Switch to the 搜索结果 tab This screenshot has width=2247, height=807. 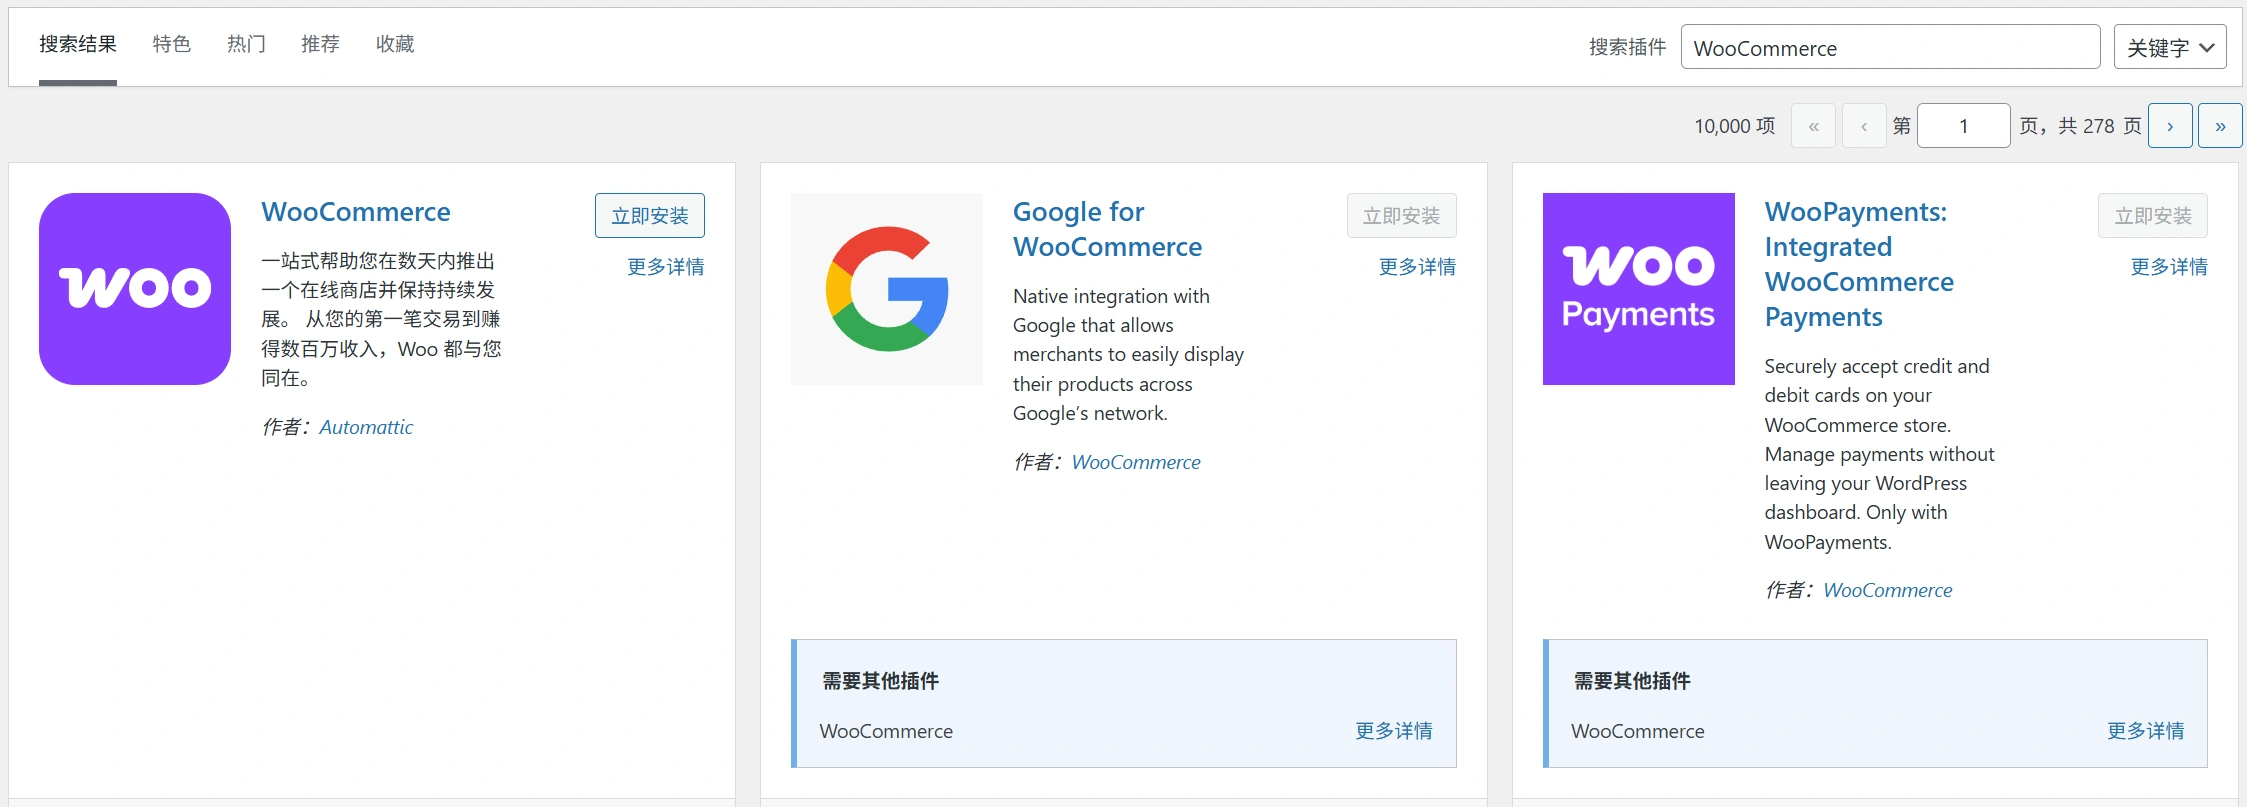(x=78, y=44)
